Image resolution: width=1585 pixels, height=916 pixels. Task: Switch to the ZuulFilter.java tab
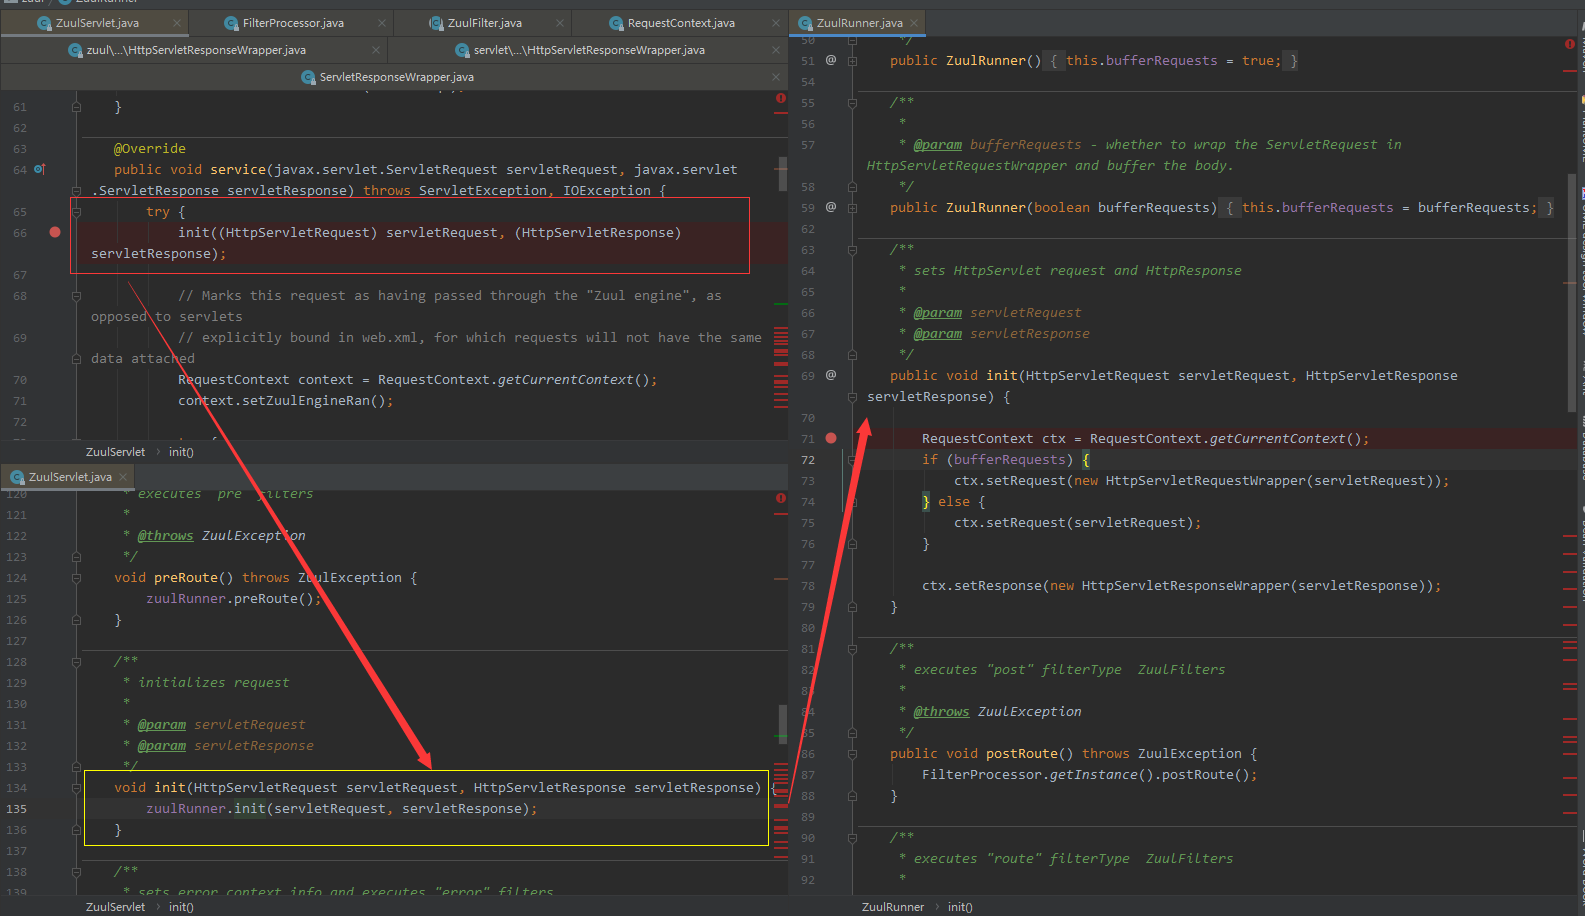pos(484,23)
